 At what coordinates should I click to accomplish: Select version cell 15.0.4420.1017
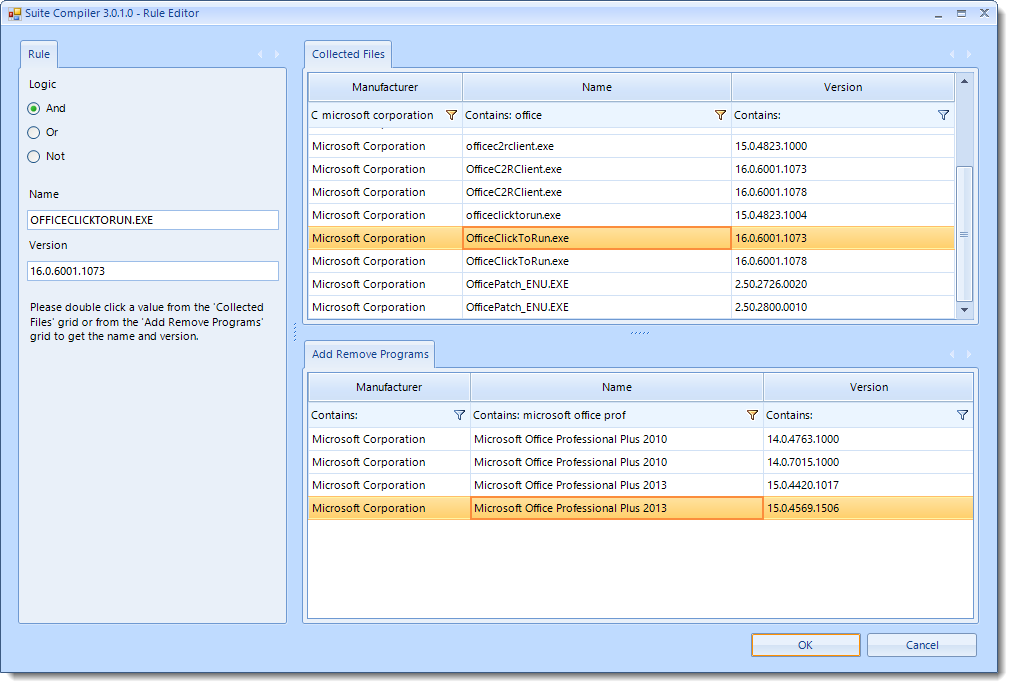pos(869,485)
